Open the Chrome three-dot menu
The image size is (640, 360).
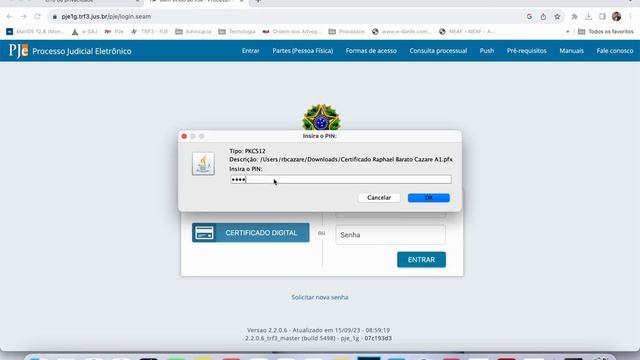[x=631, y=16]
